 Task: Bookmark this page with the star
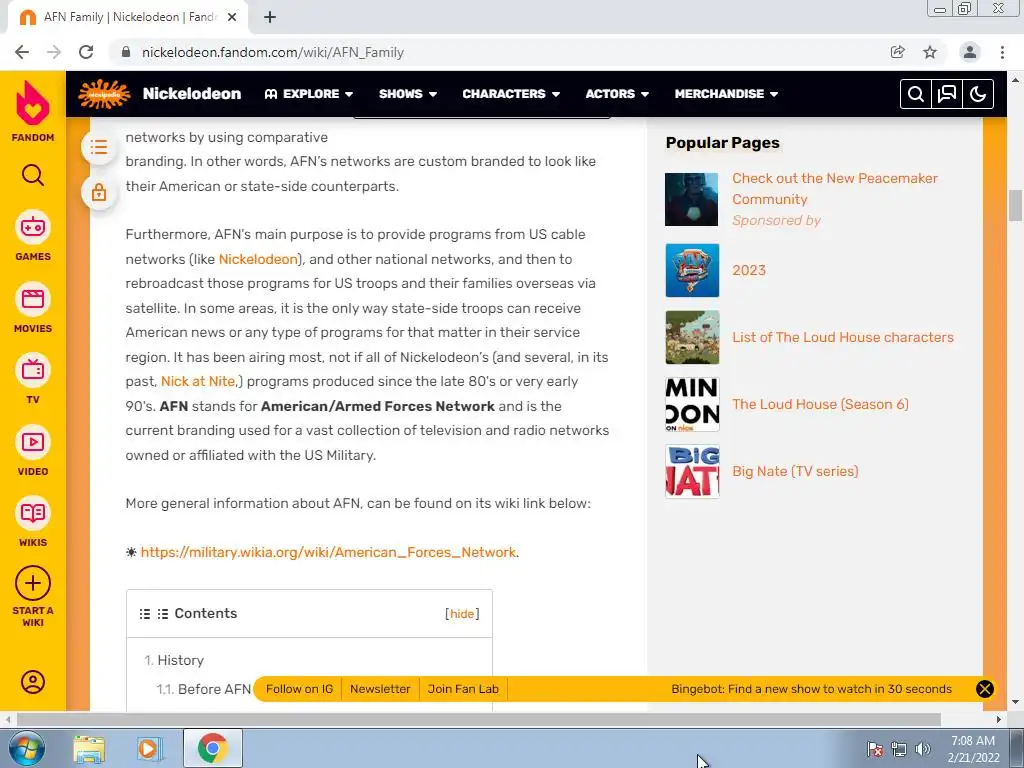(930, 52)
